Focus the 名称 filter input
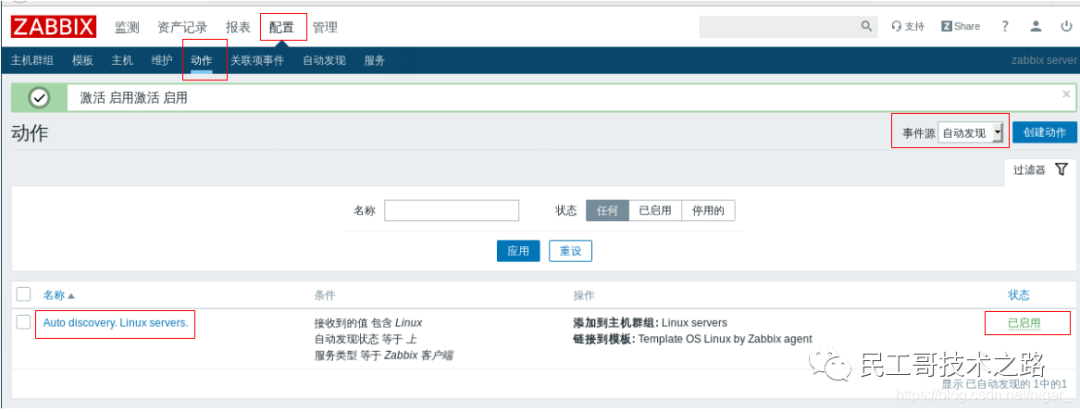The width and height of the screenshot is (1080, 412). click(x=451, y=211)
